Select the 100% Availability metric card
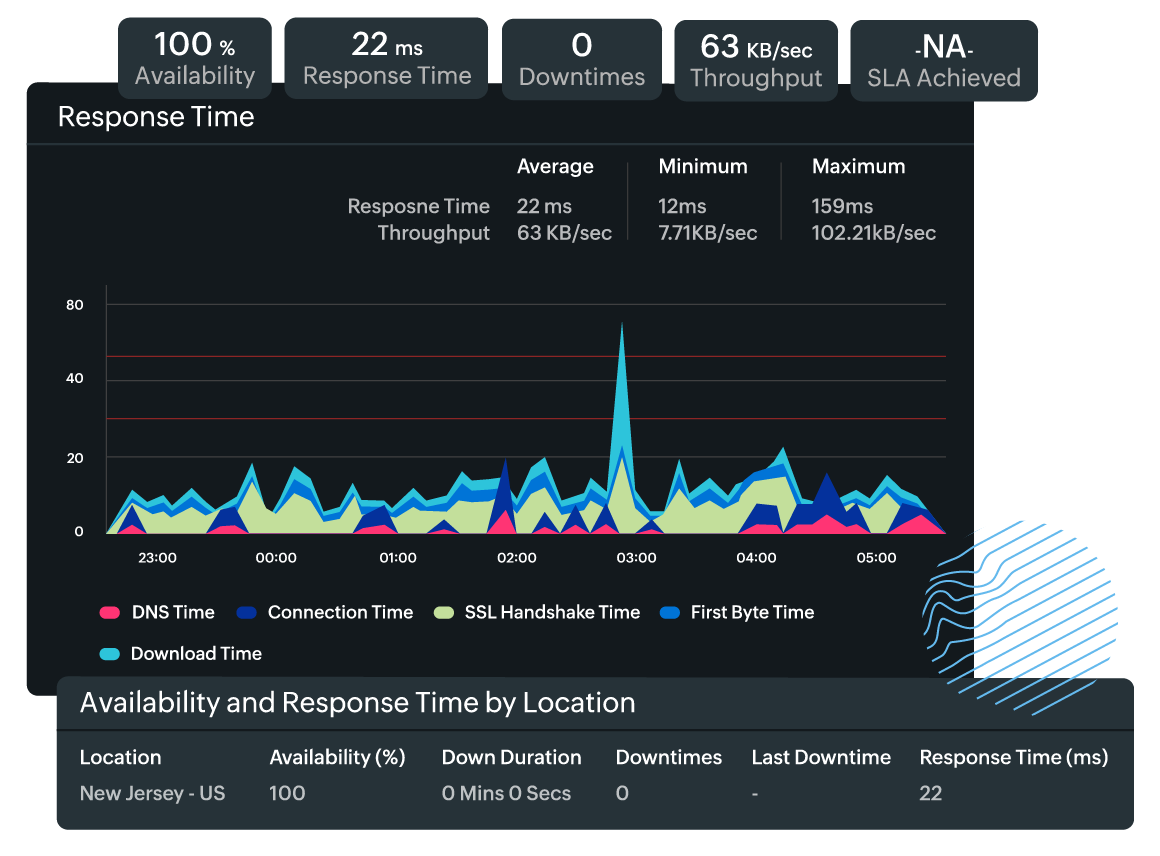The width and height of the screenshot is (1160, 856). coord(194,58)
